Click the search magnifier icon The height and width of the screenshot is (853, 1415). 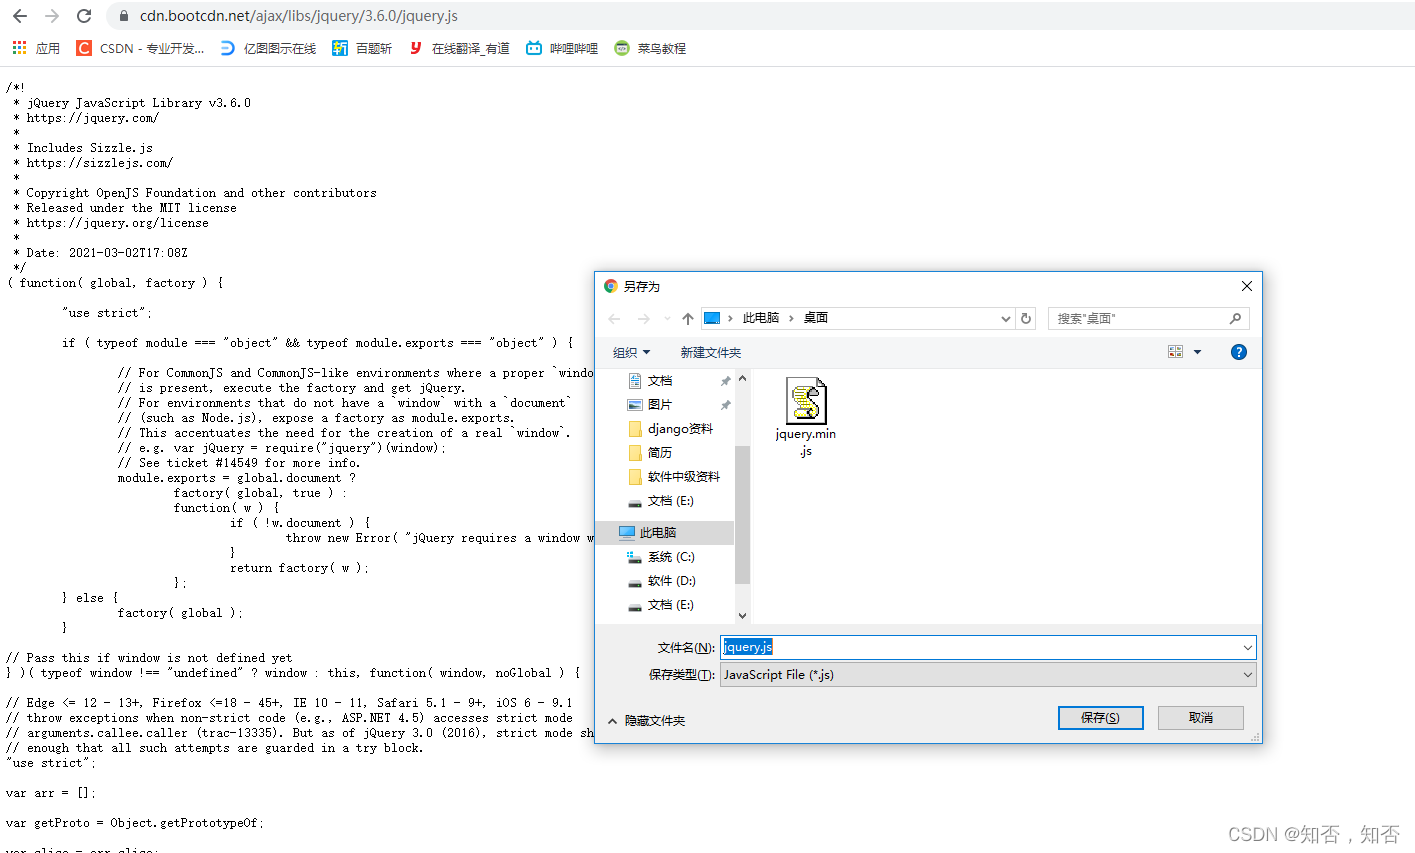(x=1236, y=318)
